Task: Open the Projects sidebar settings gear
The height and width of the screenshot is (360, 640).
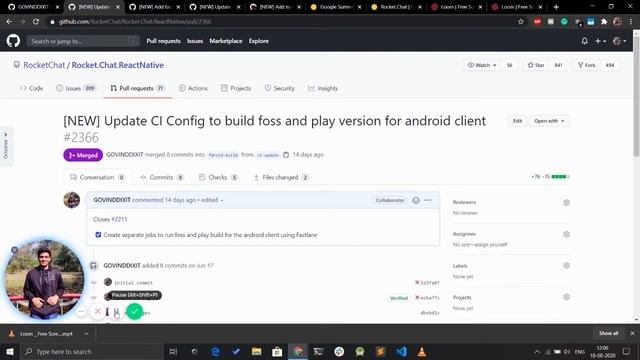Action: point(566,297)
